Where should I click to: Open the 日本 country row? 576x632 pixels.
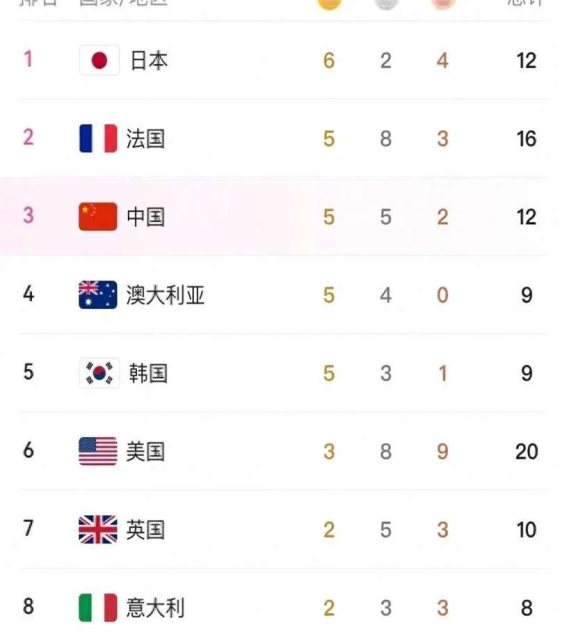(283, 60)
